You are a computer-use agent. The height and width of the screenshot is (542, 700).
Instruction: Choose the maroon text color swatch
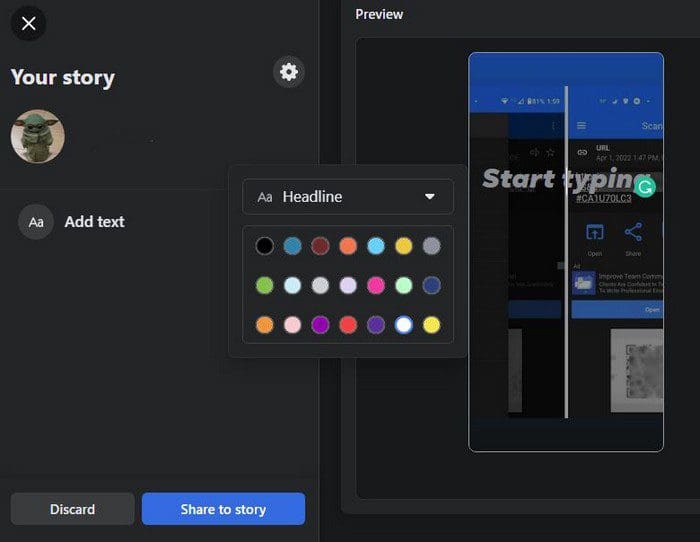320,246
